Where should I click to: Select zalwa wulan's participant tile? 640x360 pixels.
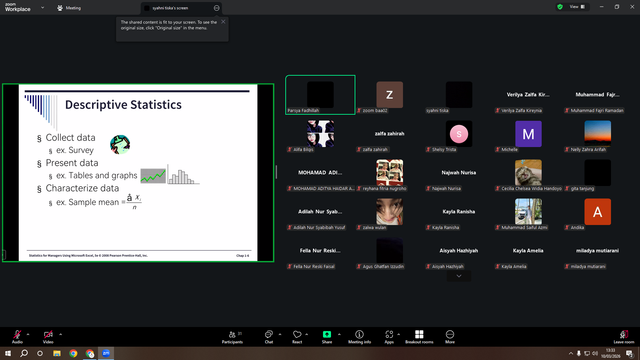390,212
